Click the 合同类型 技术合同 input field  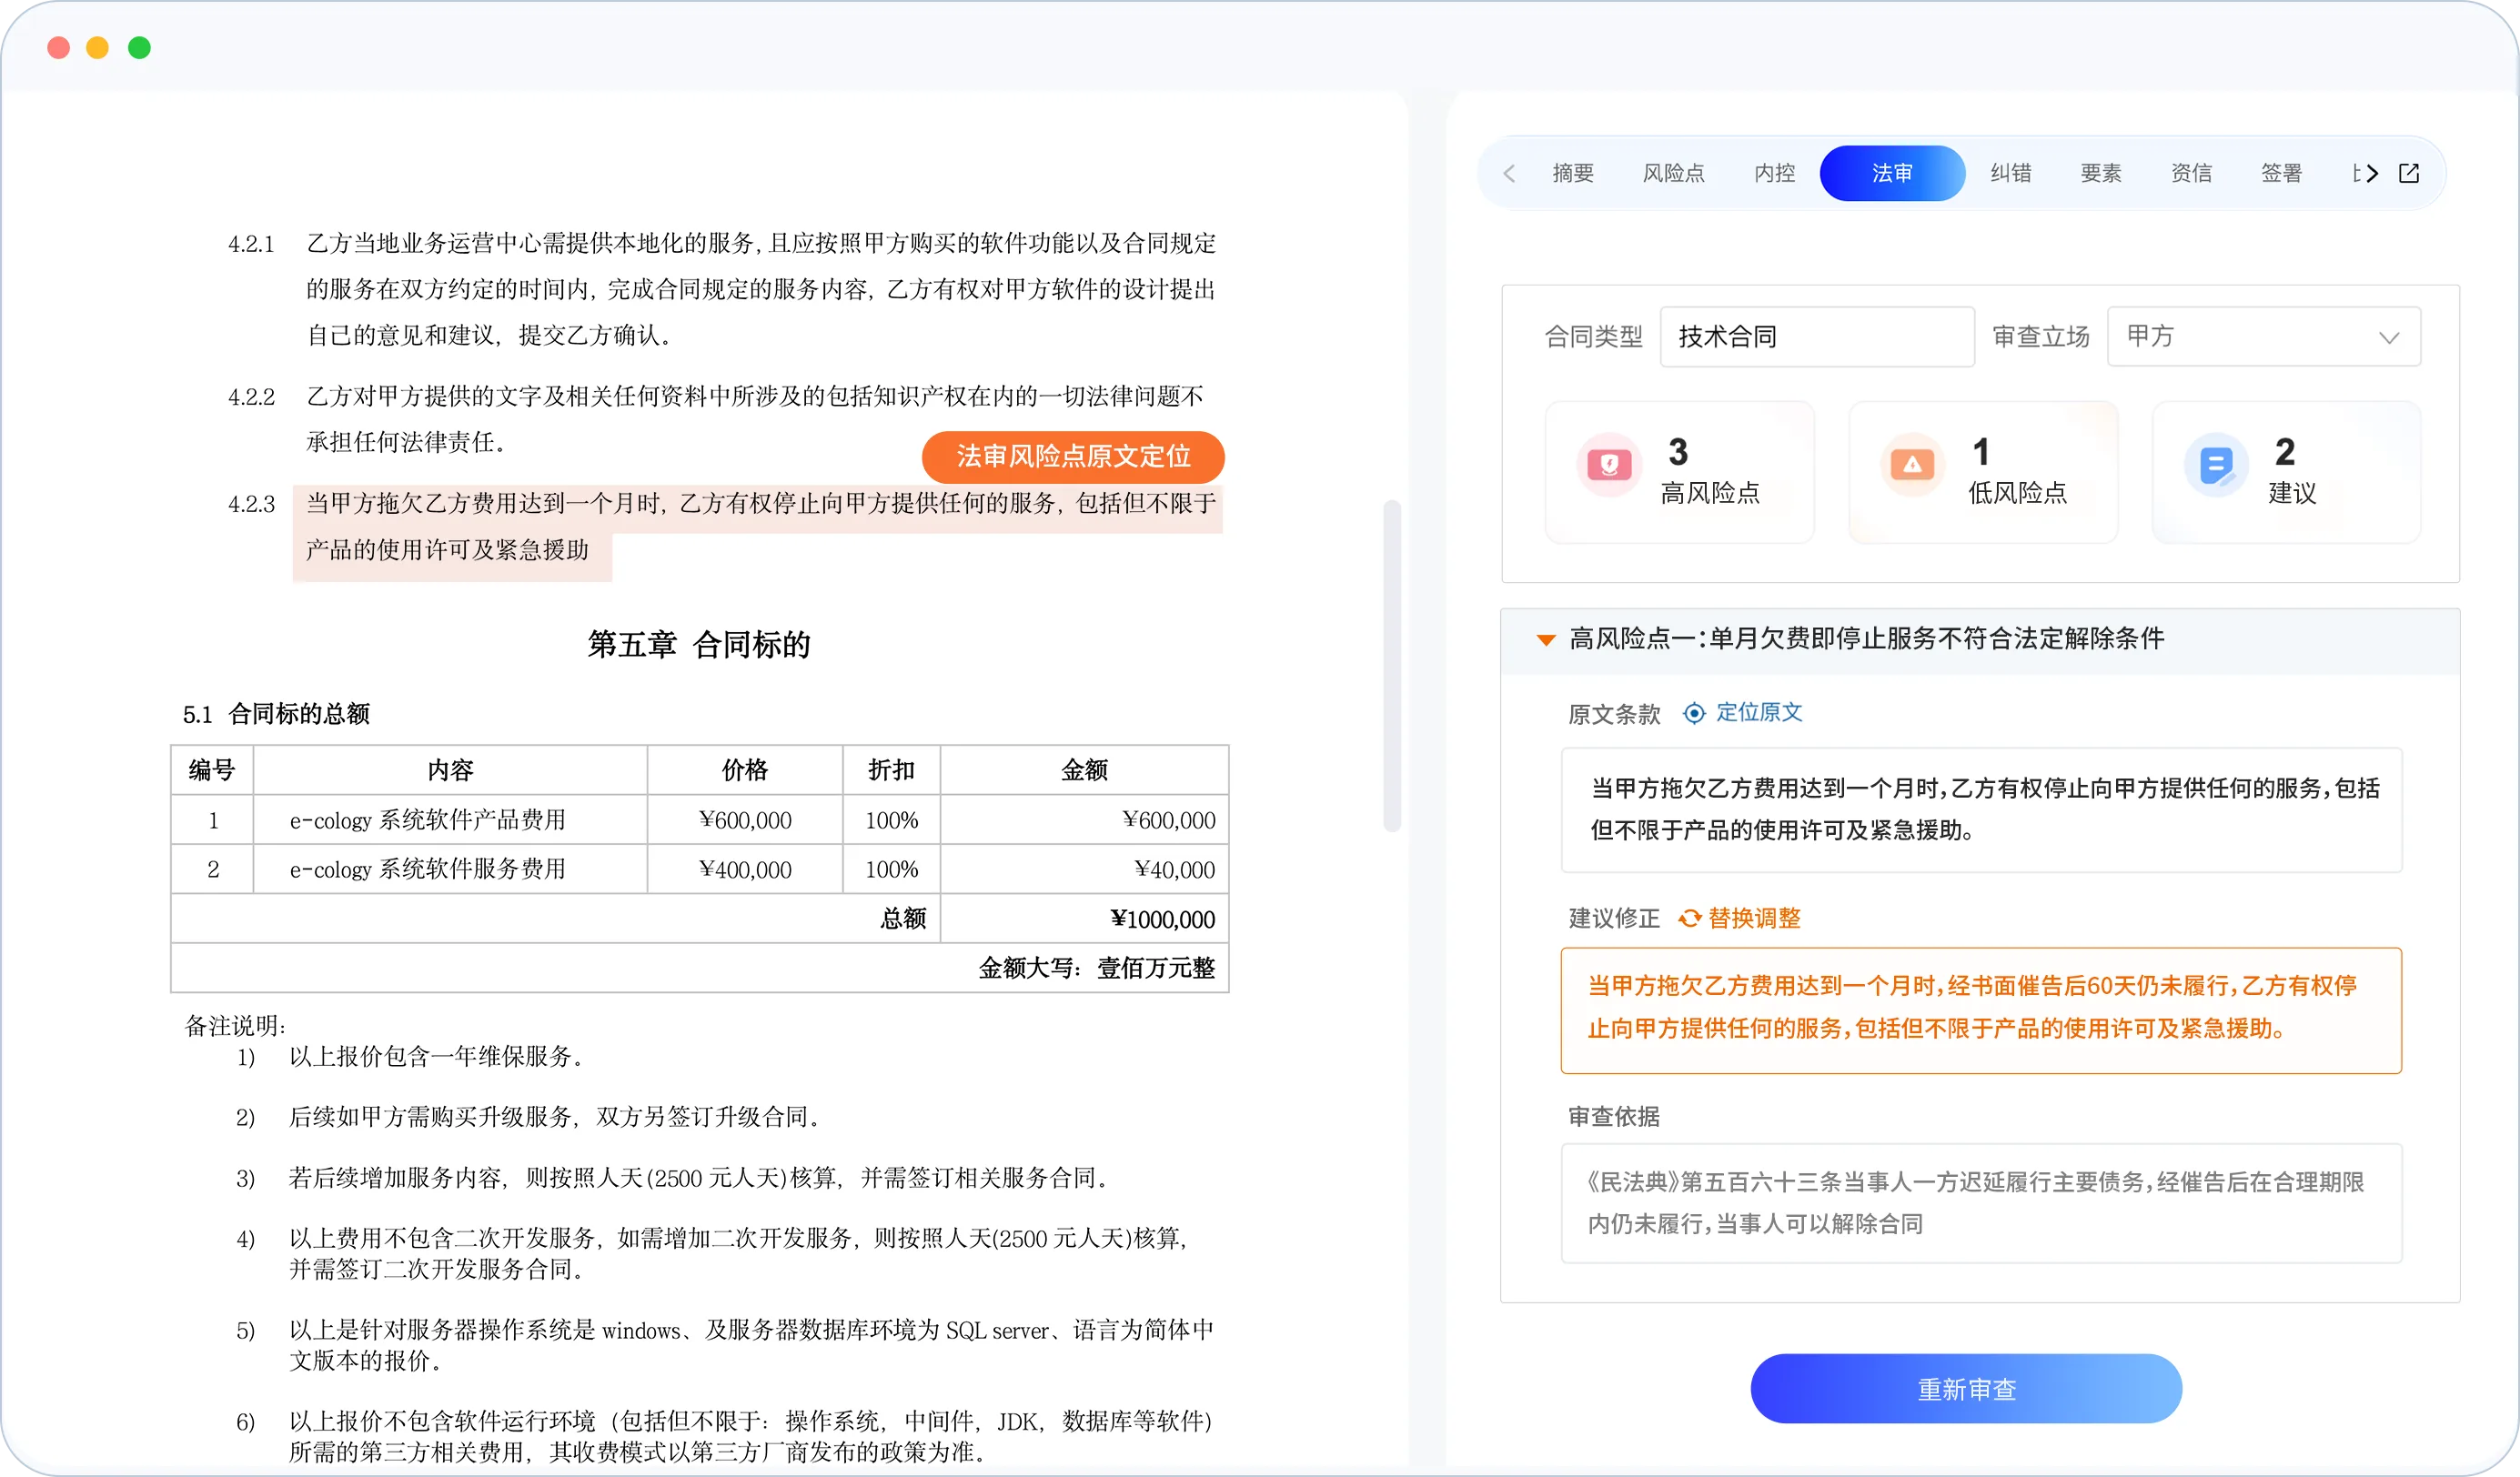pyautogui.click(x=1817, y=337)
